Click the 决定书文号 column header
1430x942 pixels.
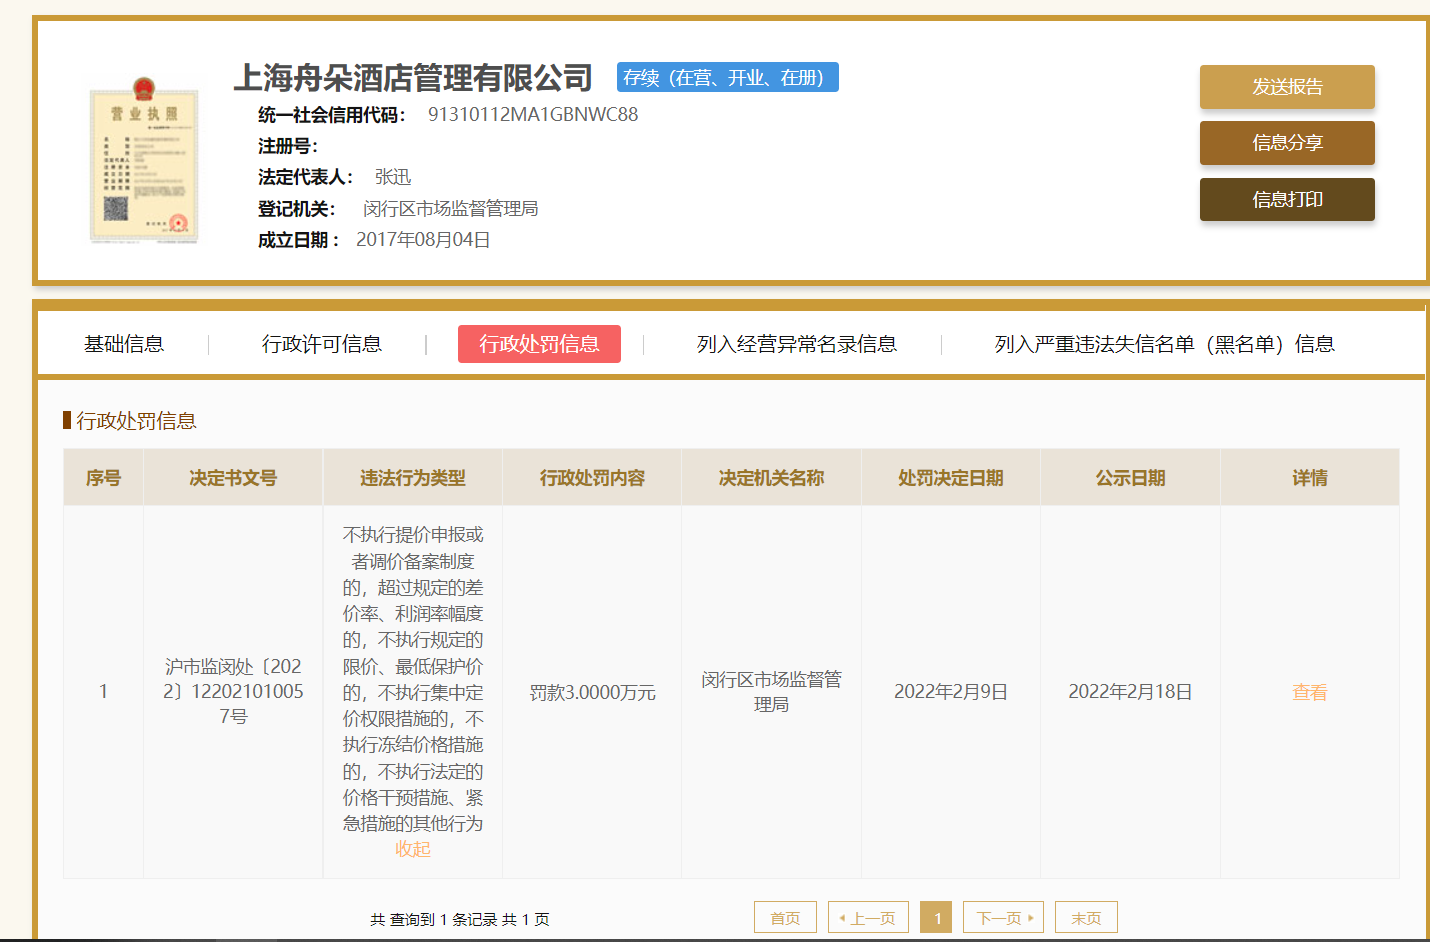point(233,478)
